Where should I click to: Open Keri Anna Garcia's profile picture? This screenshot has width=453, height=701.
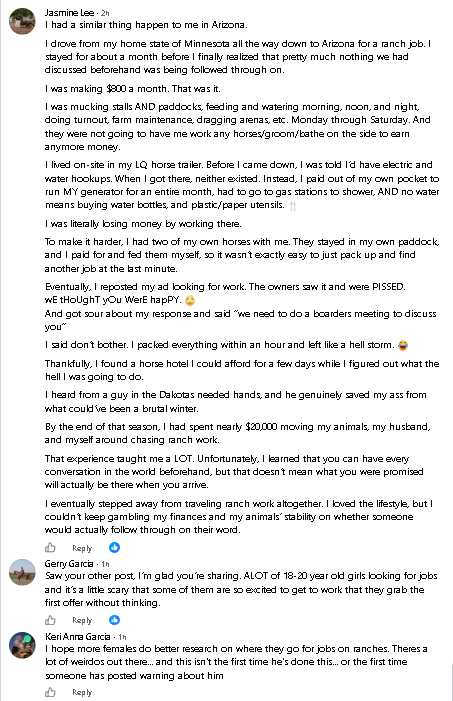click(22, 645)
